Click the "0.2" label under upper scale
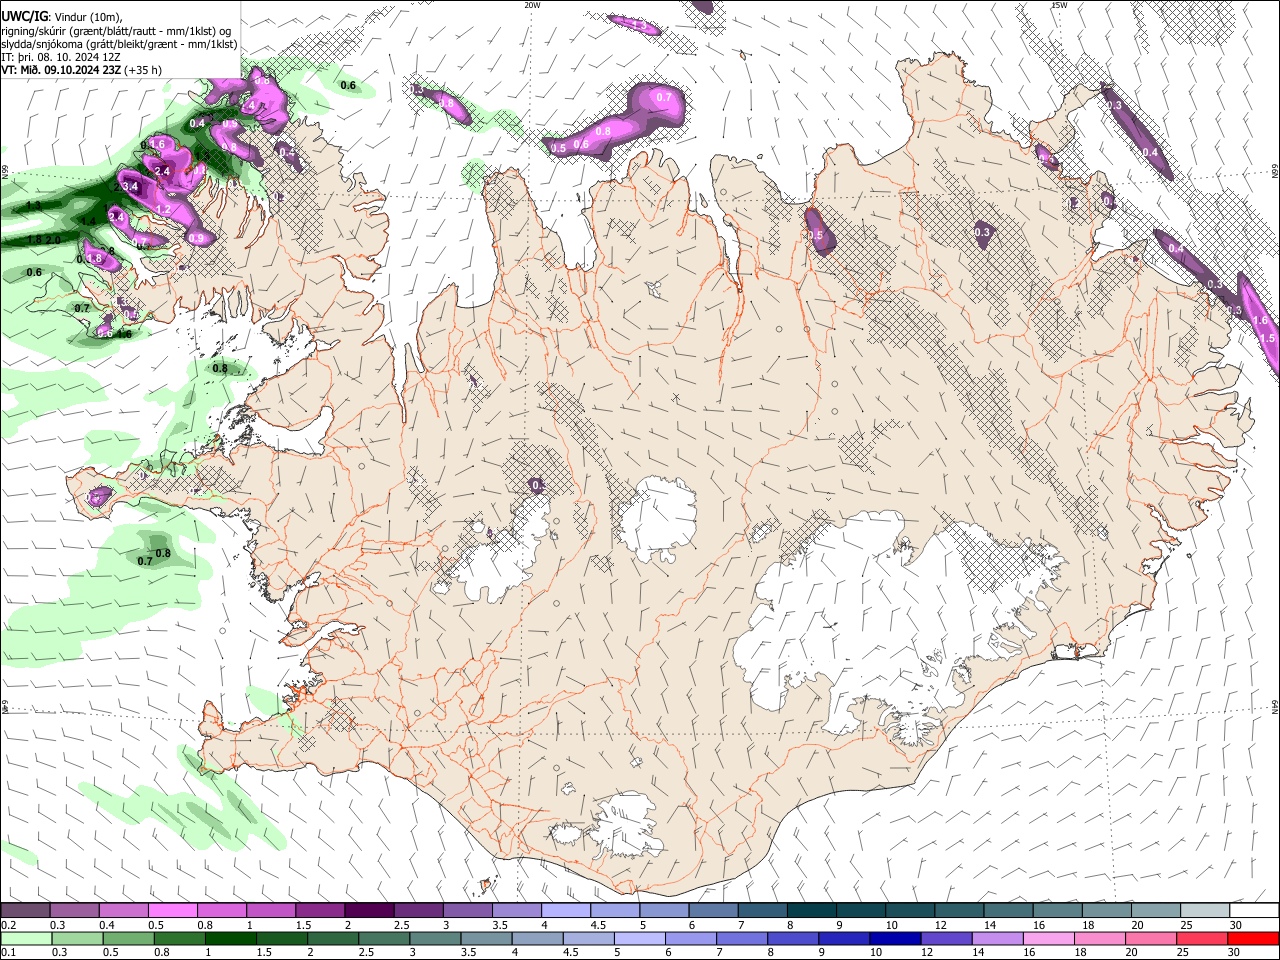Screen dimensions: 1280x960 click(7, 925)
